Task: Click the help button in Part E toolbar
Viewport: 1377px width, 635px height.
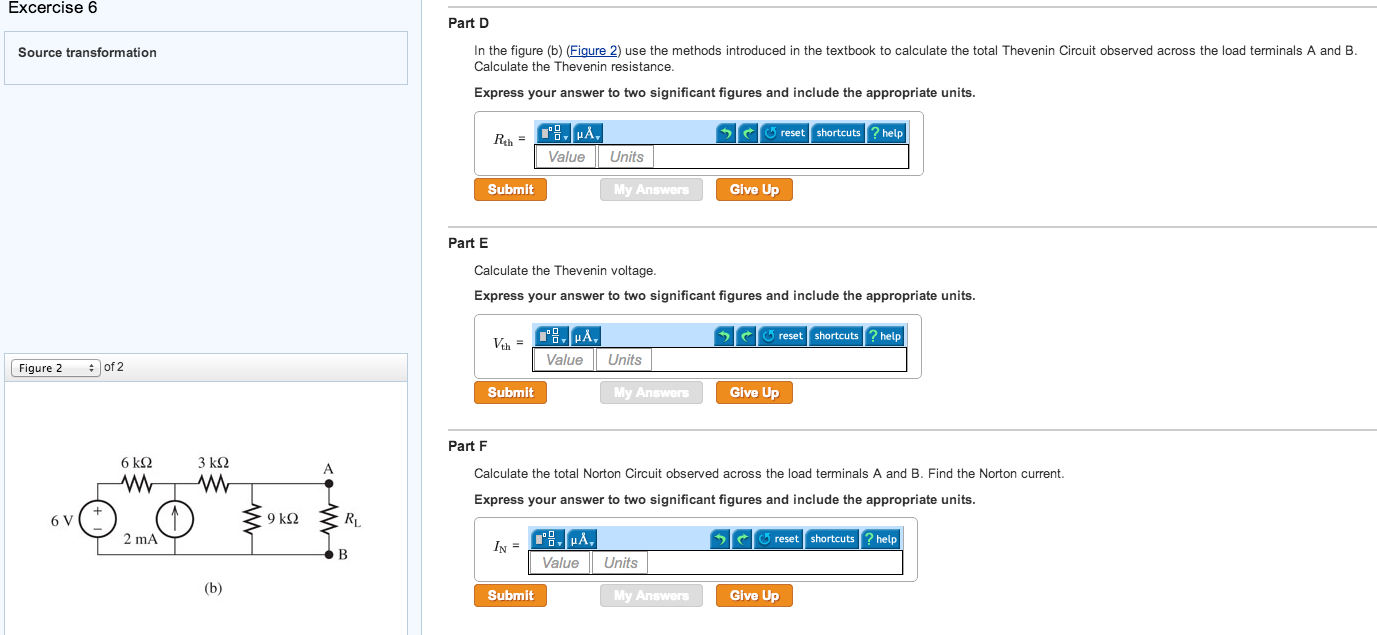Action: 884,336
